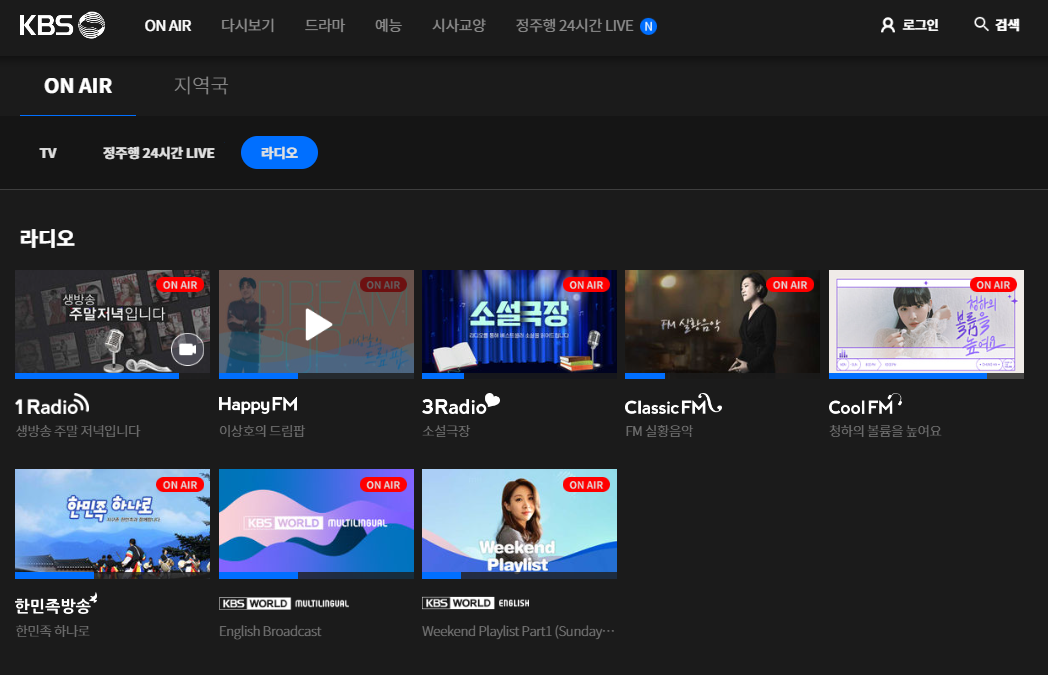Screen dimensions: 1048x675
Task: Click ON AIR badge on Weekend Playlist card
Action: click(x=586, y=485)
